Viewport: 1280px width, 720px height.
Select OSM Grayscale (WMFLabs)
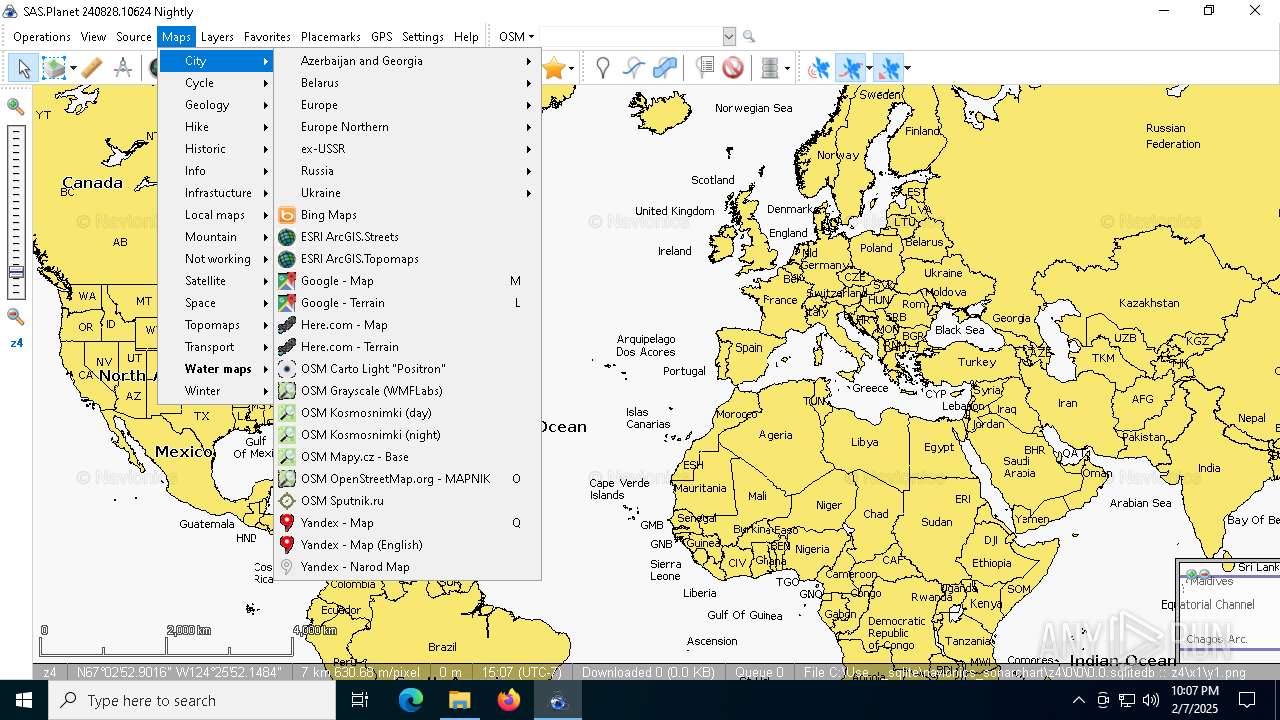coord(407,391)
